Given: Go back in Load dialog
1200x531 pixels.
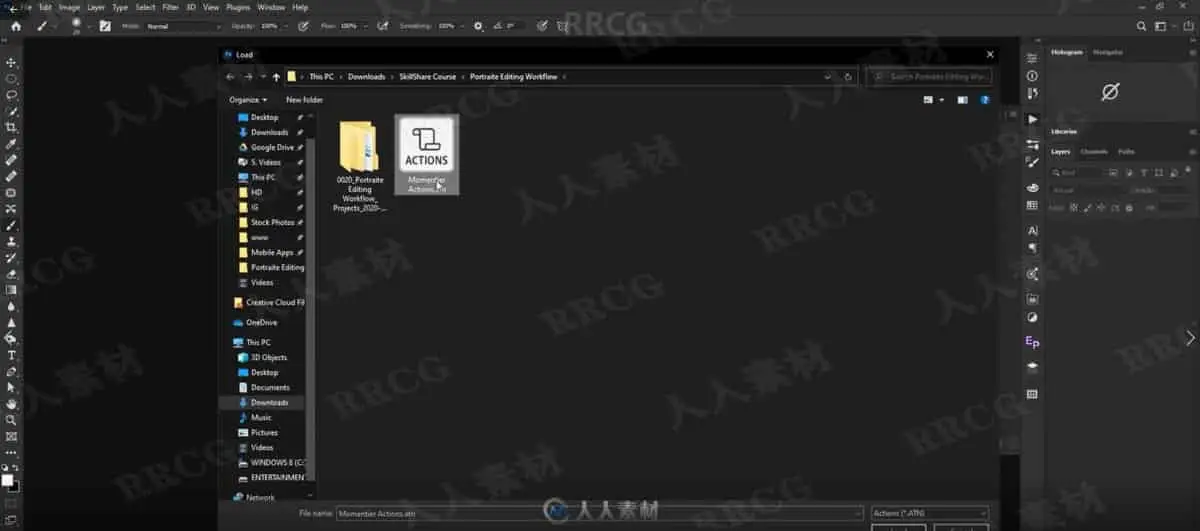Looking at the screenshot, I should point(231,76).
